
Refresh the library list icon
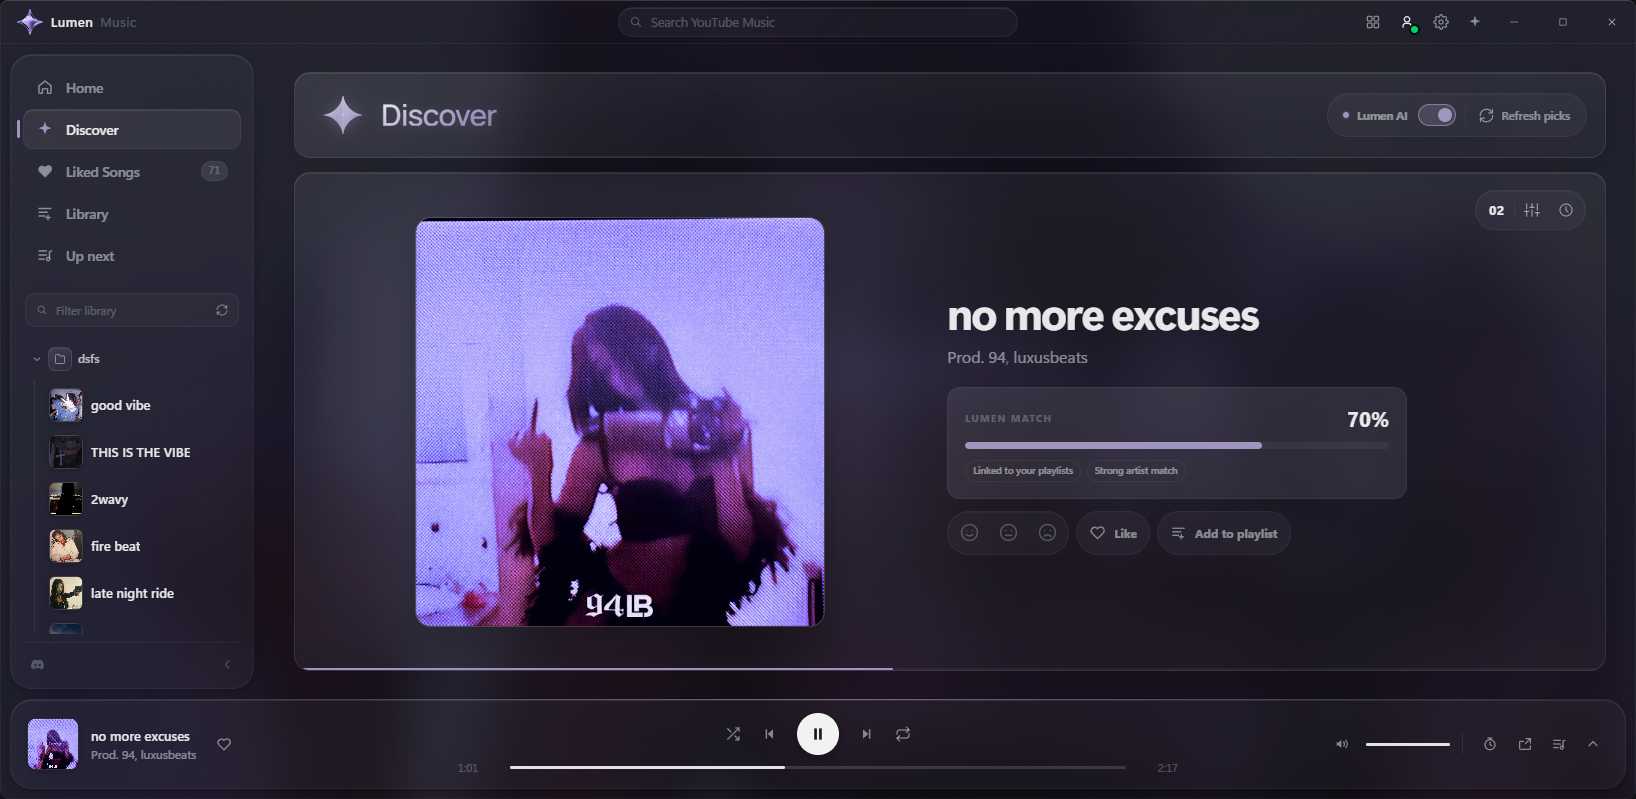click(222, 310)
